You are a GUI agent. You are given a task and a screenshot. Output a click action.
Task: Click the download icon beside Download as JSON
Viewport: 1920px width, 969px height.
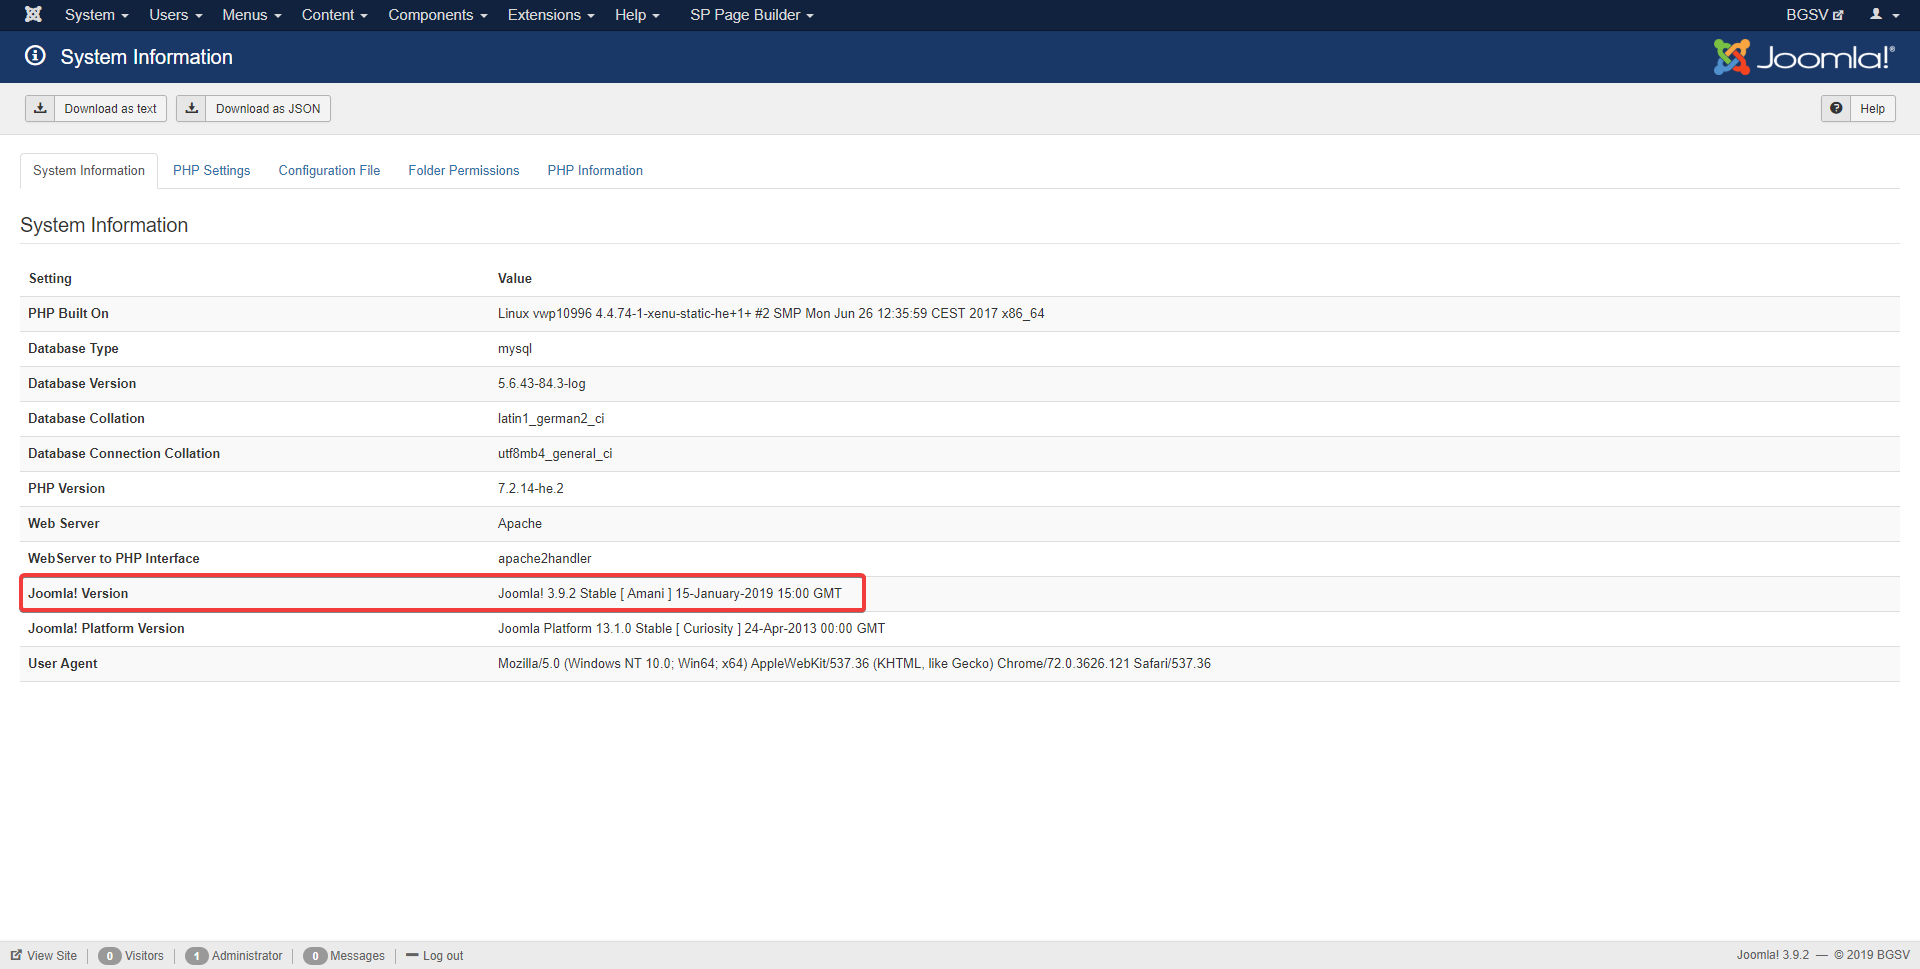191,108
